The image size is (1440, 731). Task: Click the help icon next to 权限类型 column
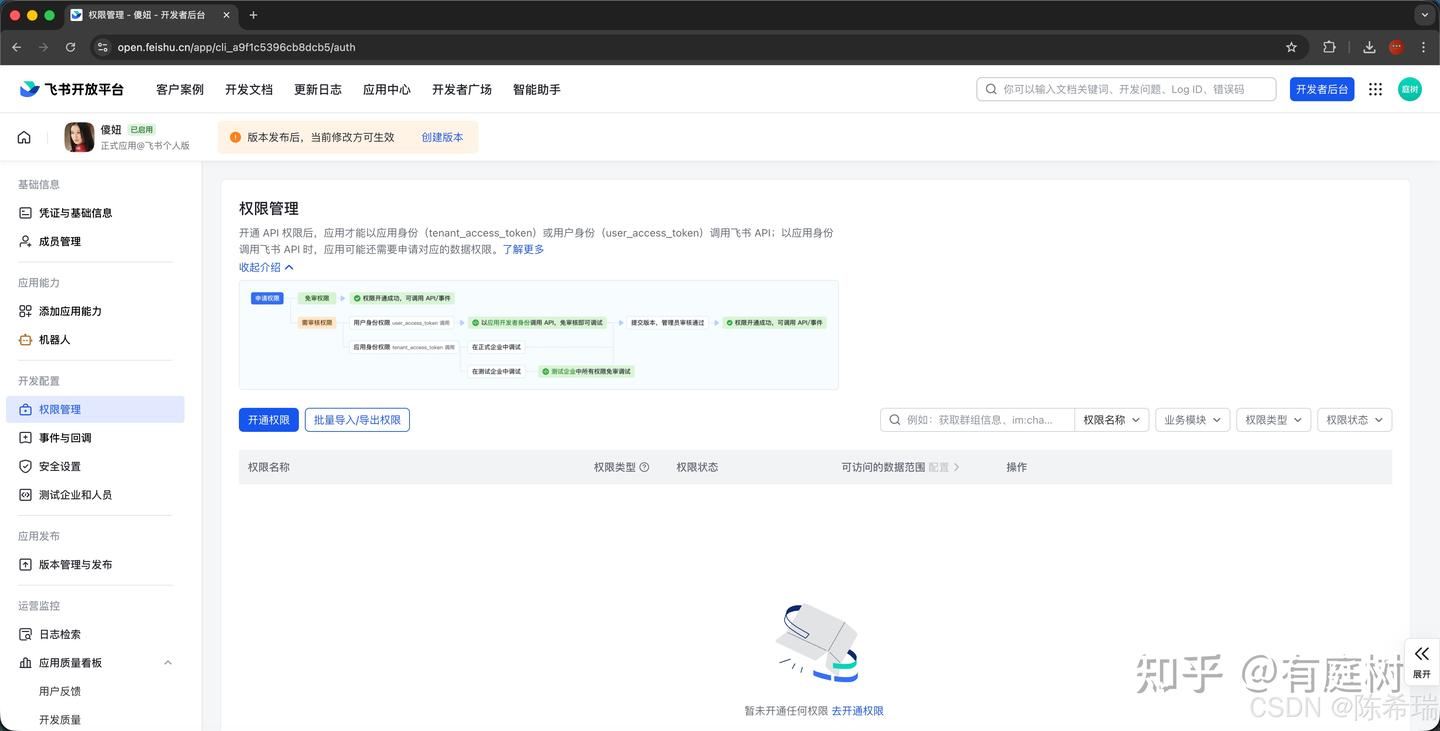[644, 467]
